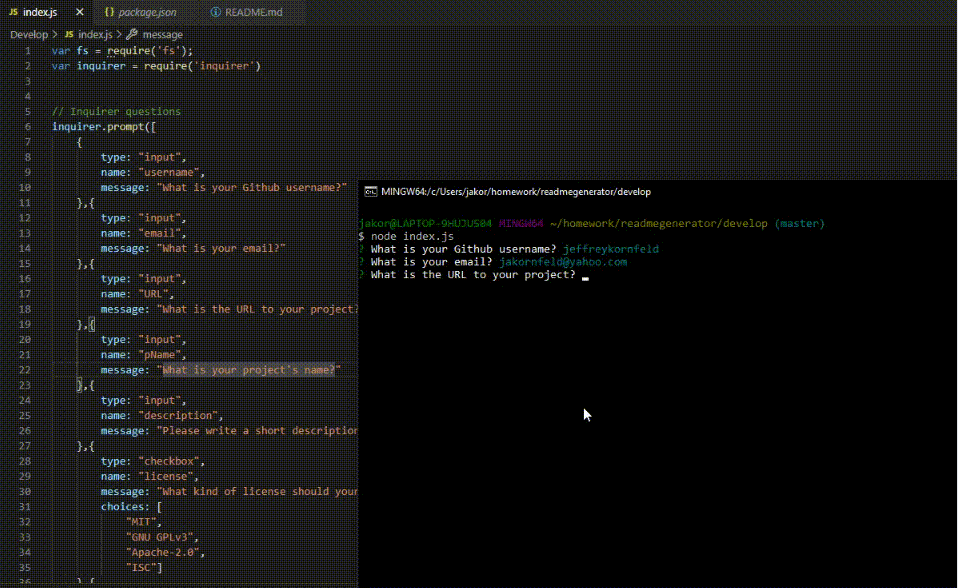Screen dimensions: 959x588
Task: Click line number 22 in the gutter
Action: point(27,370)
